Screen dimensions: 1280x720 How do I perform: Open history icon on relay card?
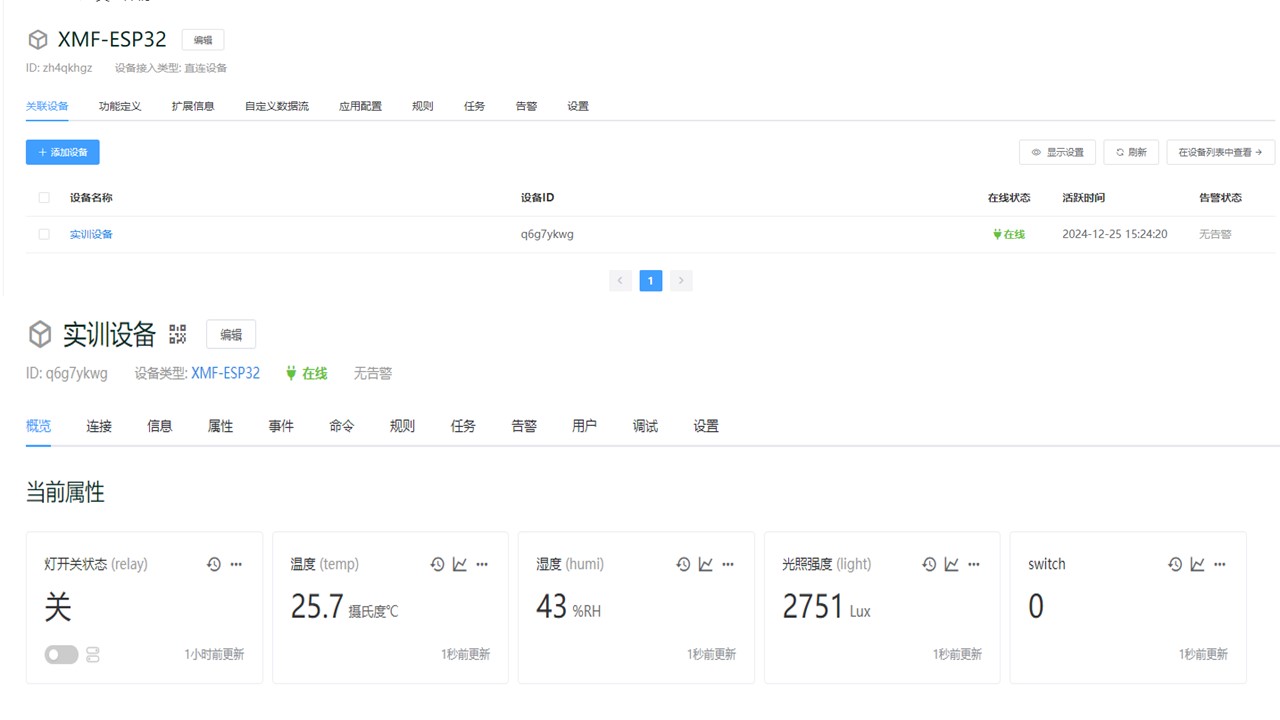point(214,565)
